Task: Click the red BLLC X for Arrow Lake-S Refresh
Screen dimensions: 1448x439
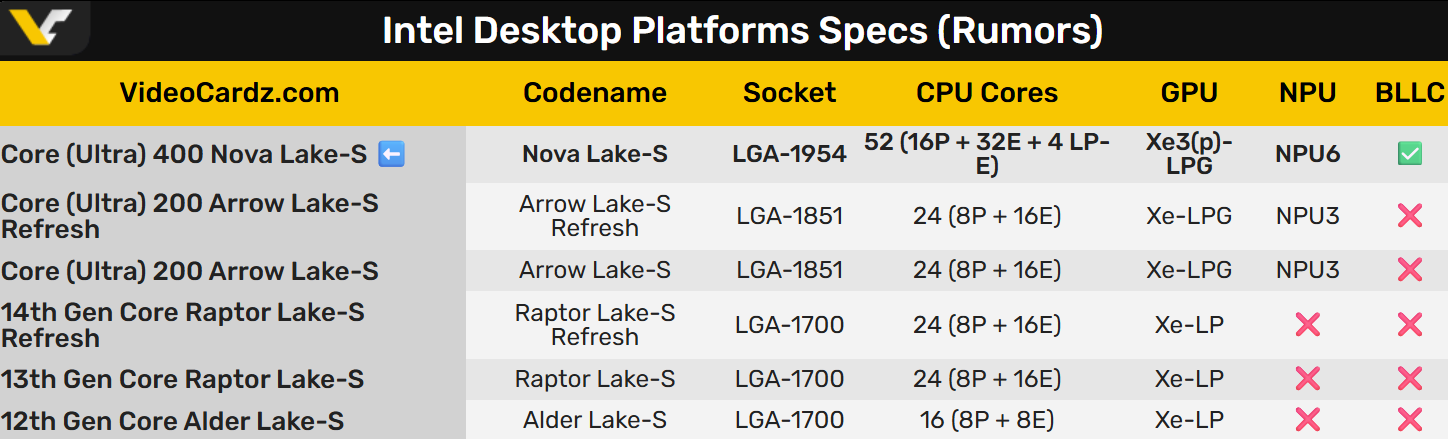Action: pyautogui.click(x=1409, y=216)
